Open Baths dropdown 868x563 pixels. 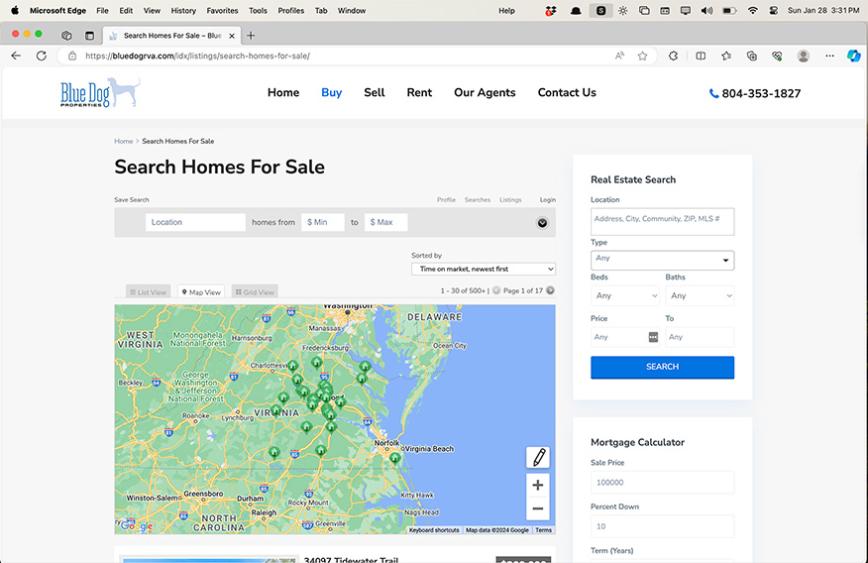point(700,296)
